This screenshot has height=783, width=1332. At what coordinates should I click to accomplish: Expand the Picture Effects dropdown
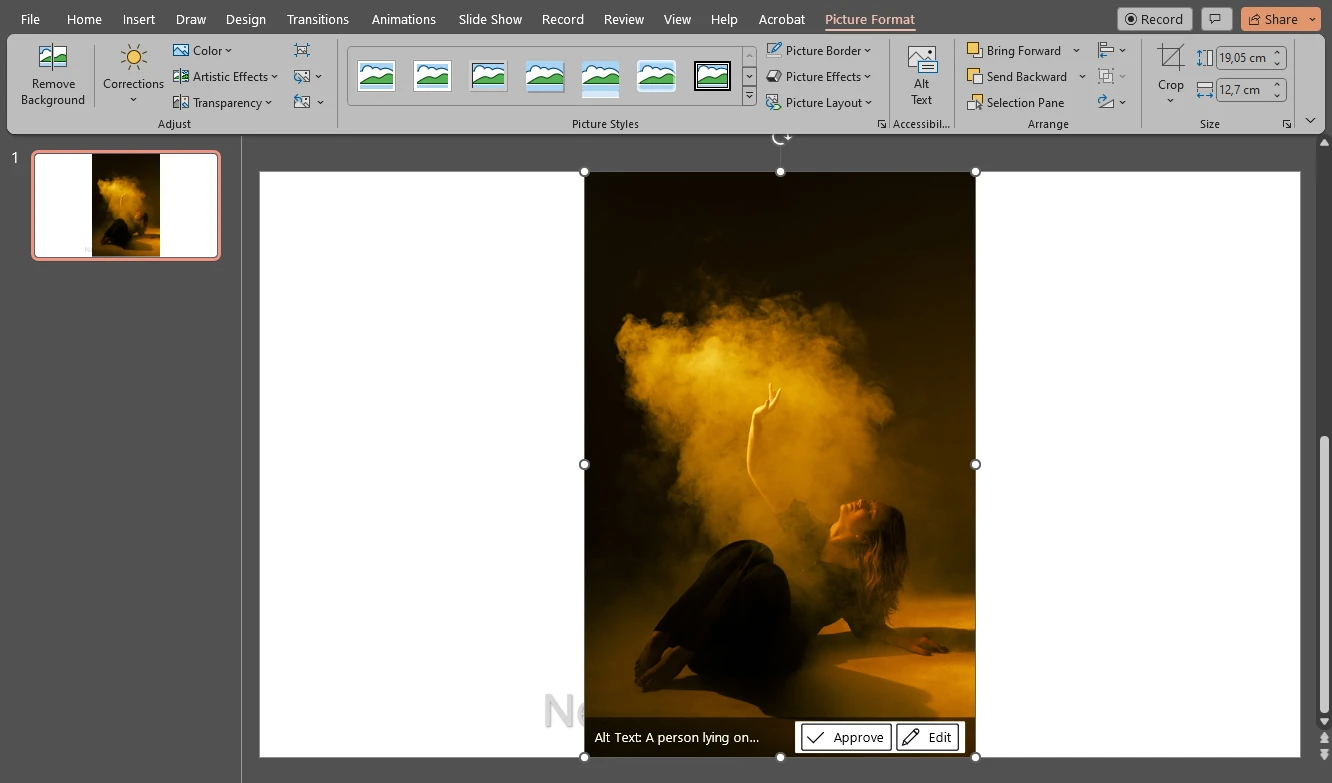coord(820,76)
